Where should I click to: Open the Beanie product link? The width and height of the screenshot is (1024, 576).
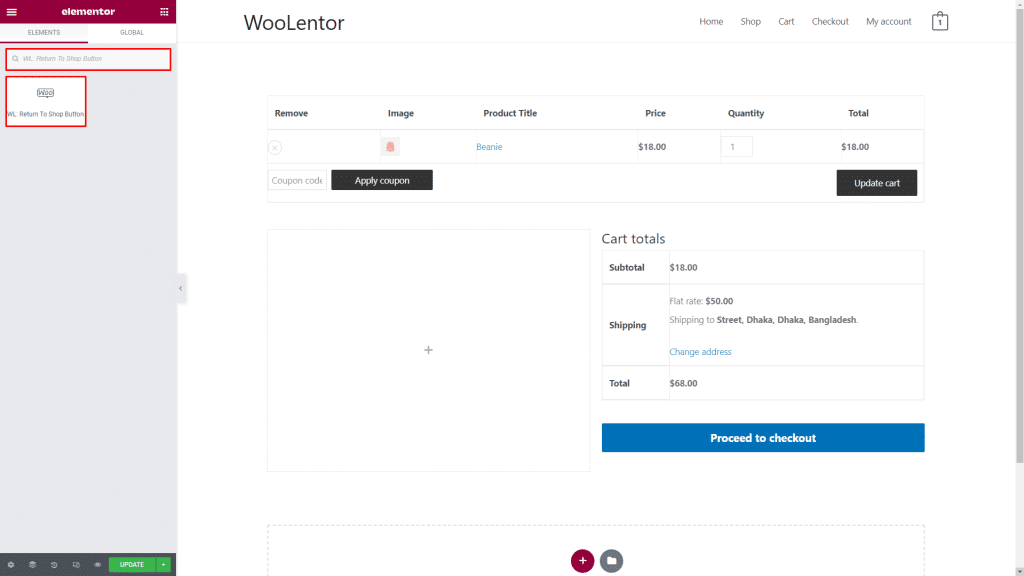(489, 147)
